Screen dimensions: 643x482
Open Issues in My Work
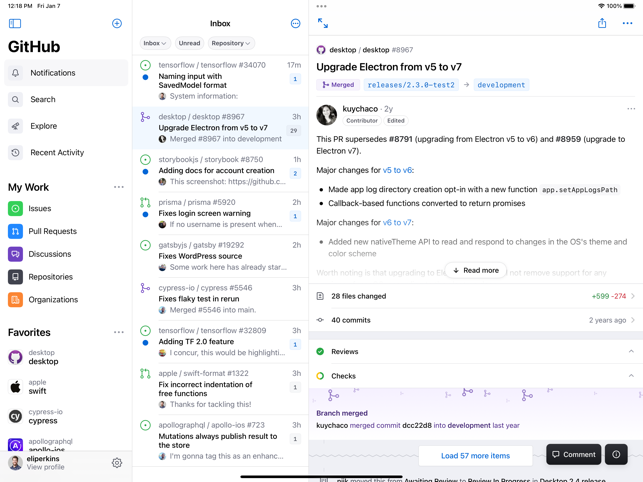[66, 208]
